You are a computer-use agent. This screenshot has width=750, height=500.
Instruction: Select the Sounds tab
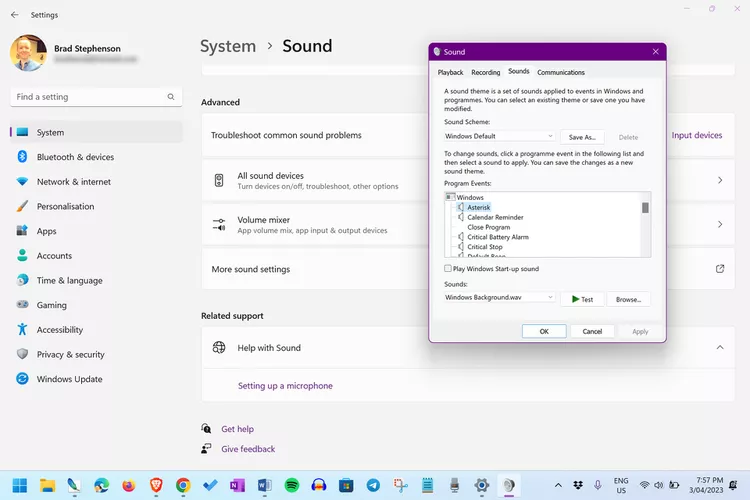pyautogui.click(x=518, y=71)
